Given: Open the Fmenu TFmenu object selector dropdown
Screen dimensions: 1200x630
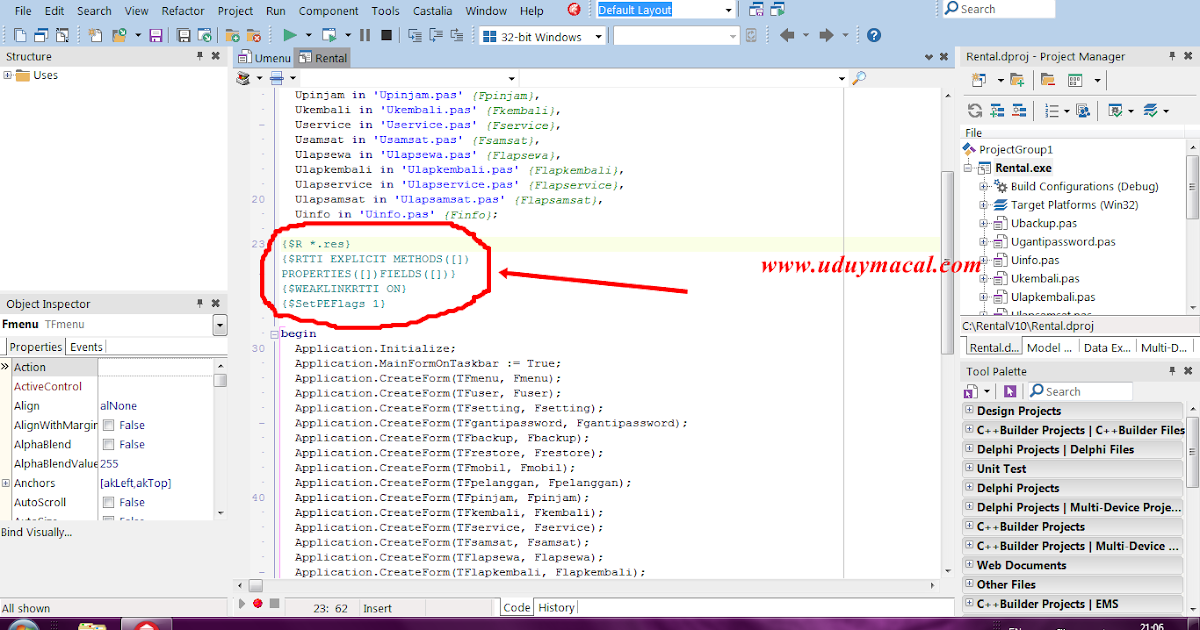Looking at the screenshot, I should click(x=220, y=325).
